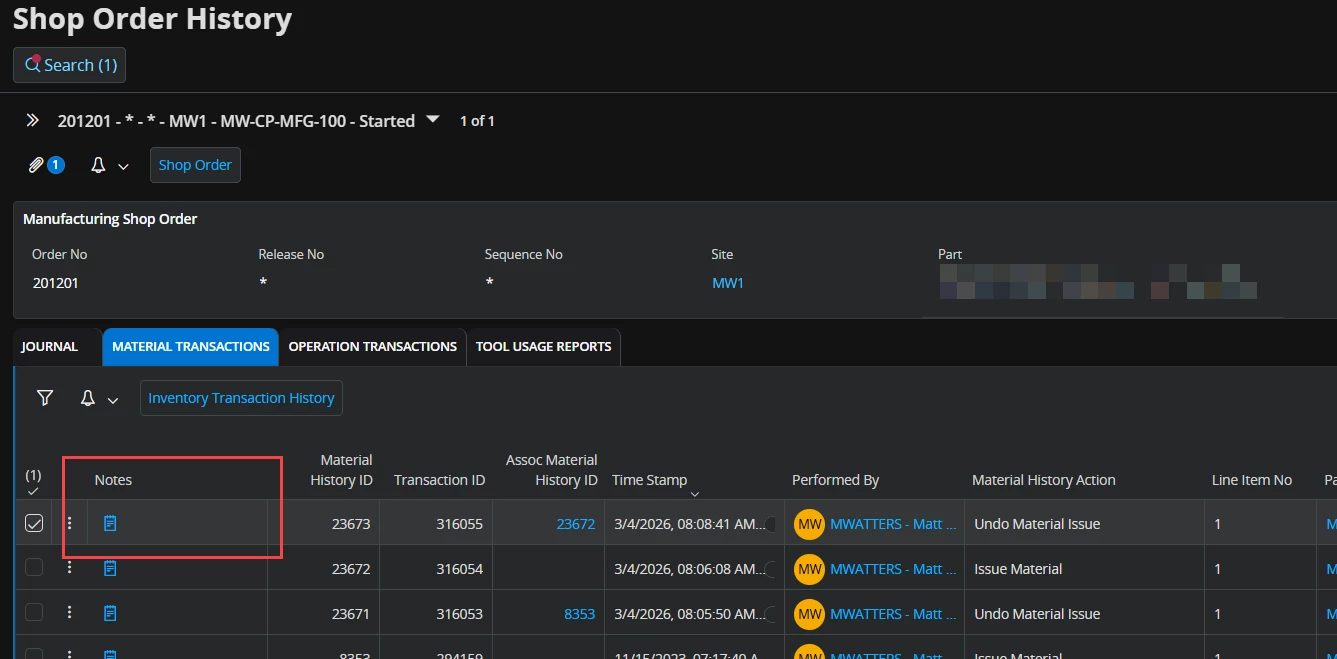
Task: Switch to the Operation Transactions tab
Action: 372,347
